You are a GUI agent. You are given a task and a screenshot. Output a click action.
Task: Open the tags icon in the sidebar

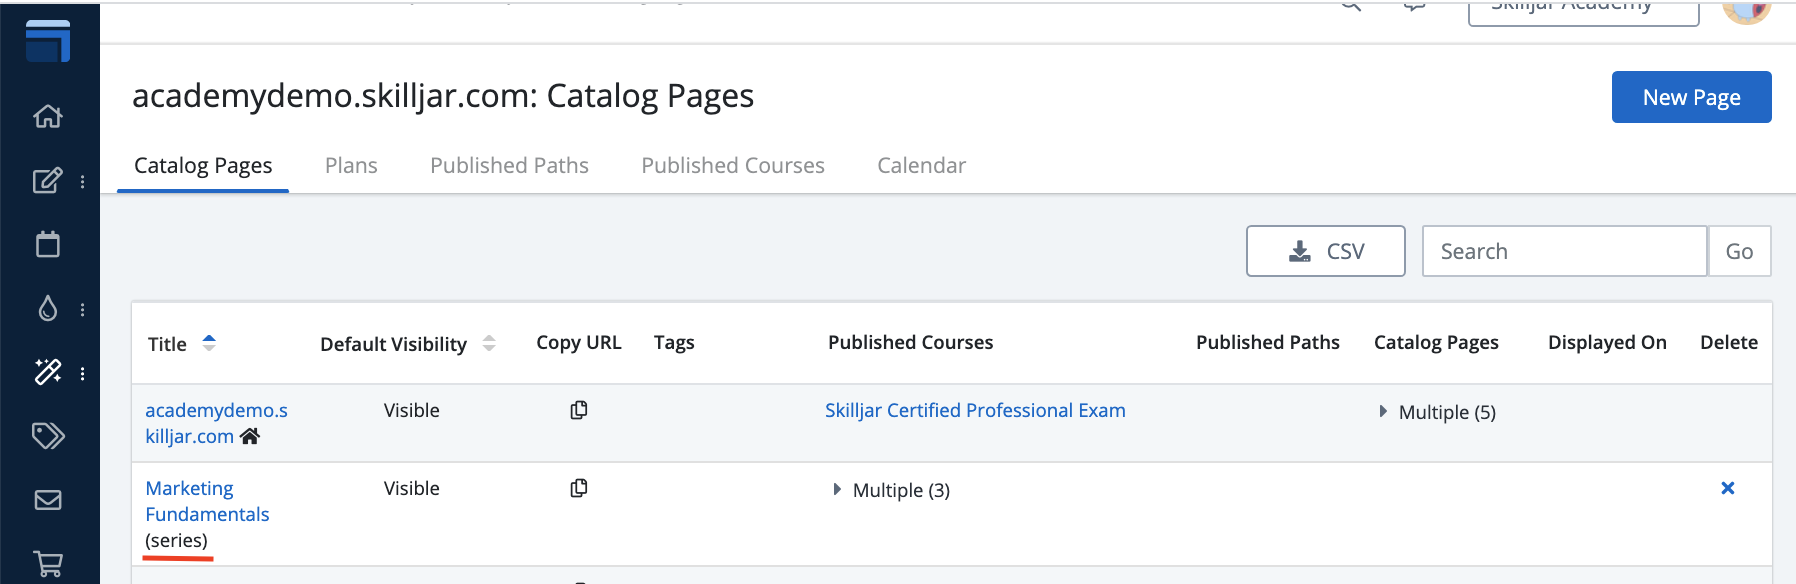(48, 435)
